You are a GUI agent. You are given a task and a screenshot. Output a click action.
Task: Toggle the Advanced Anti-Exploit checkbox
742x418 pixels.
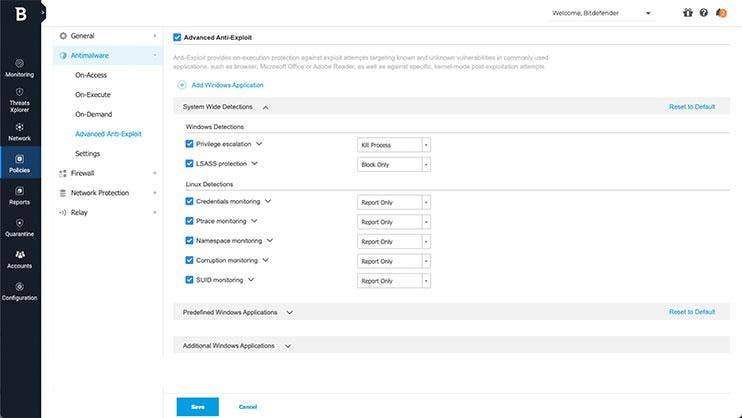click(178, 37)
